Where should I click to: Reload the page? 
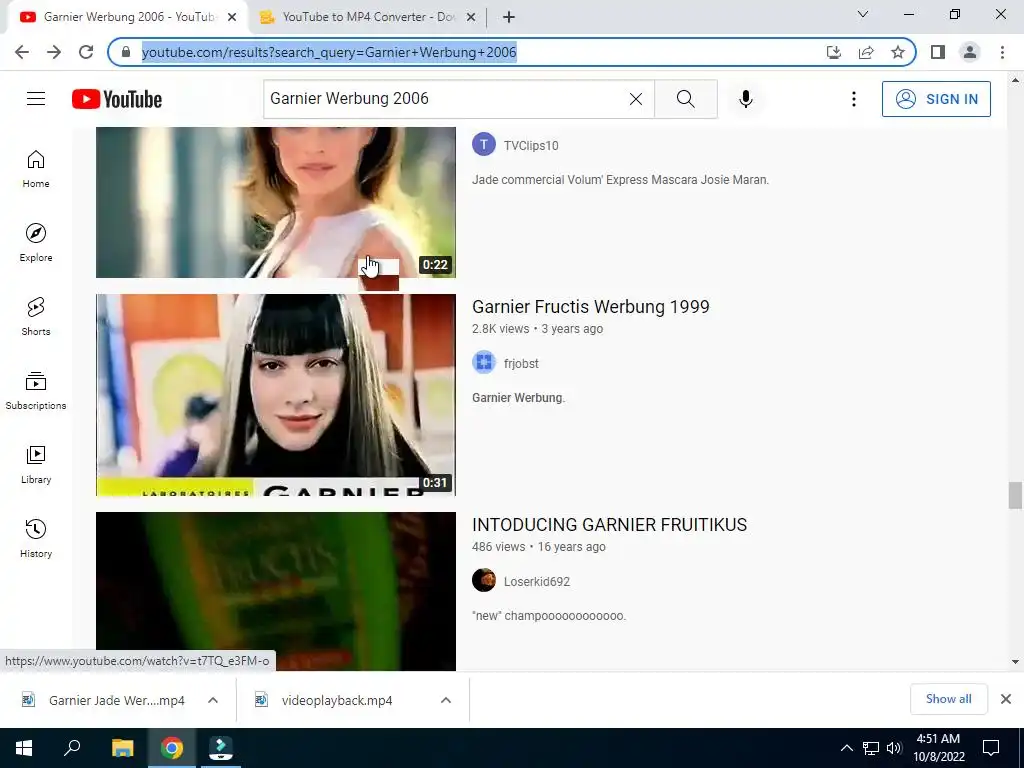tap(86, 52)
